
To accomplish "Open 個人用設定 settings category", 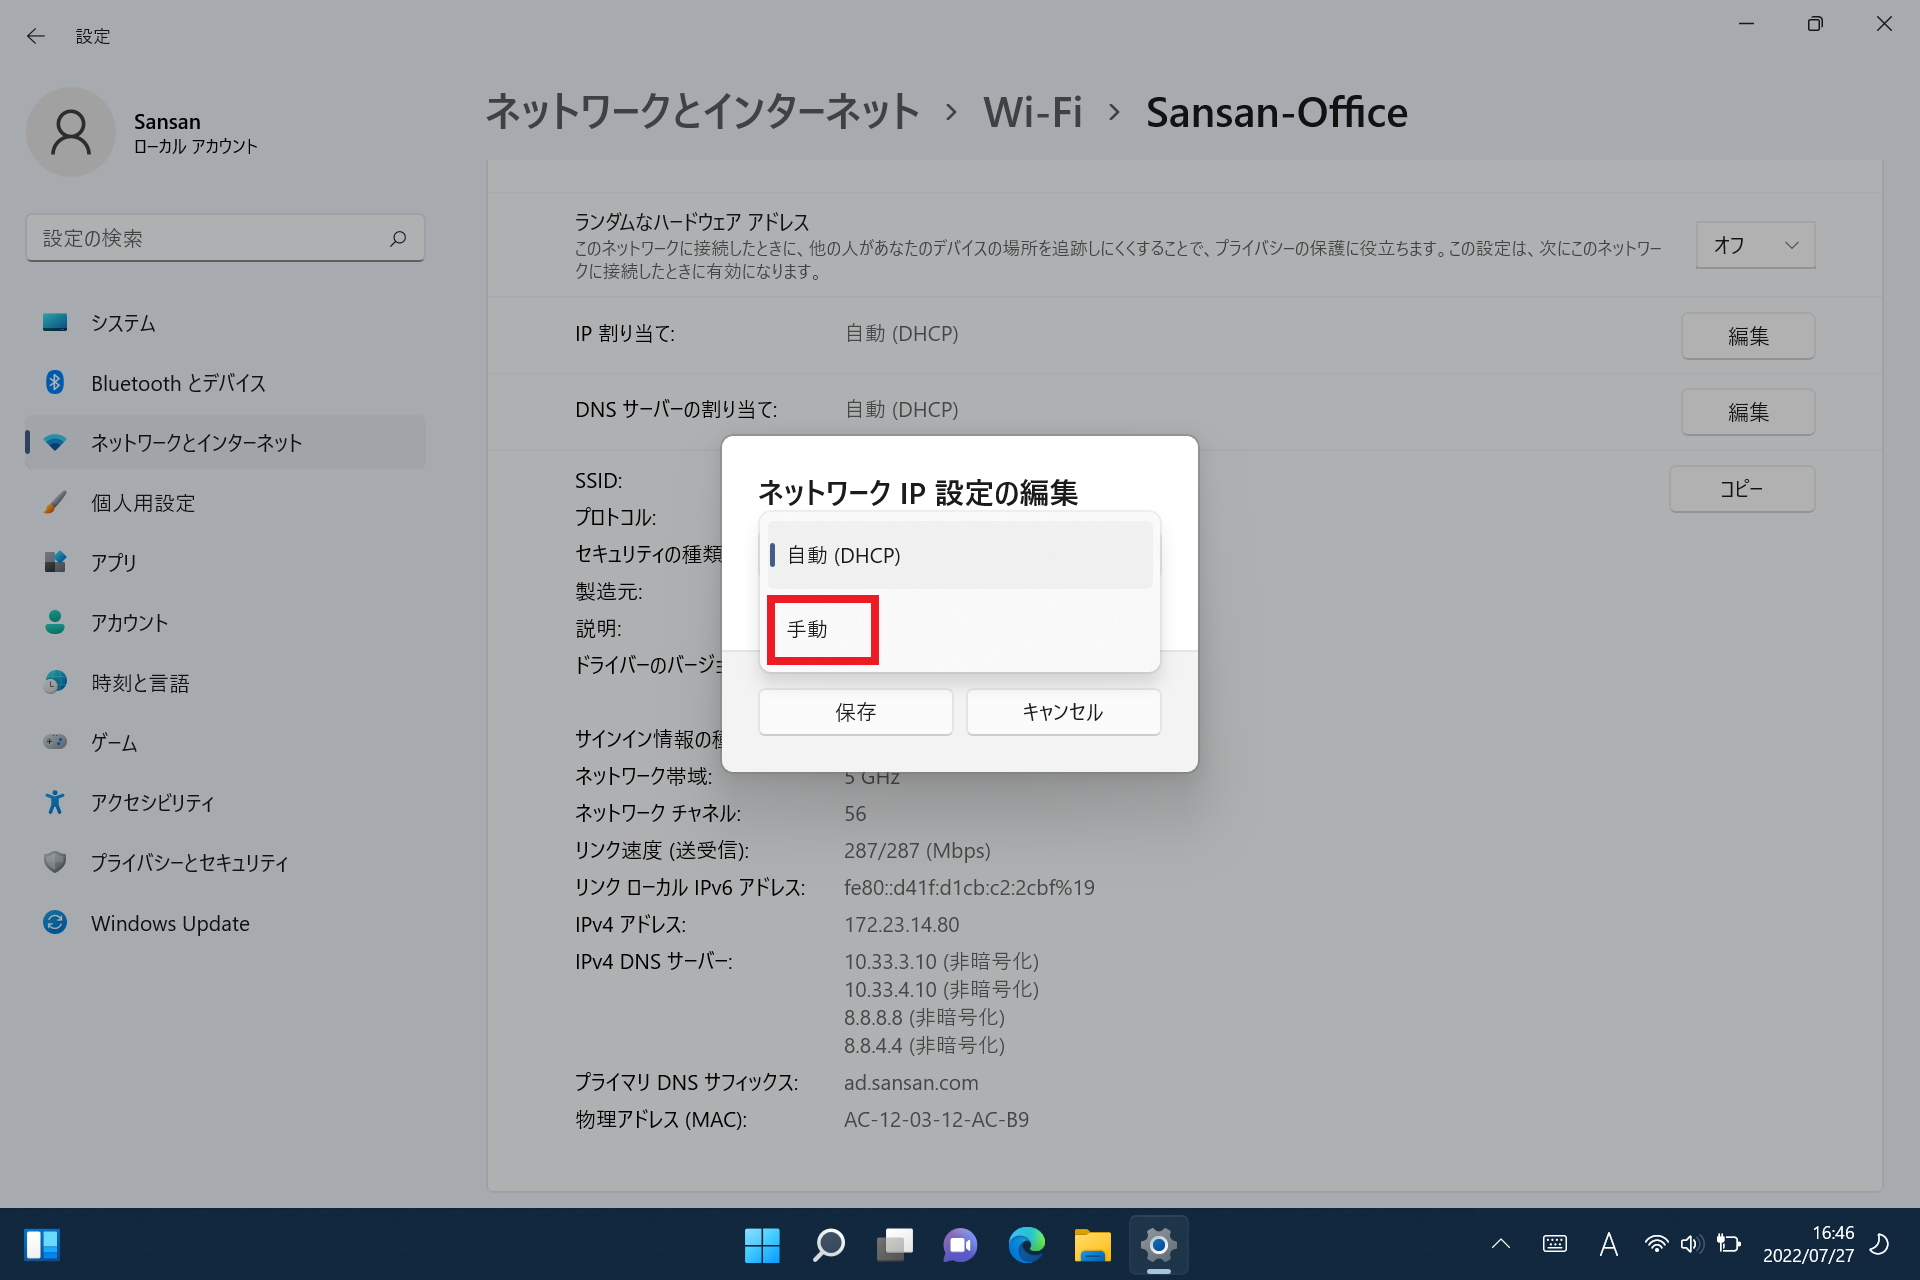I will coord(225,503).
